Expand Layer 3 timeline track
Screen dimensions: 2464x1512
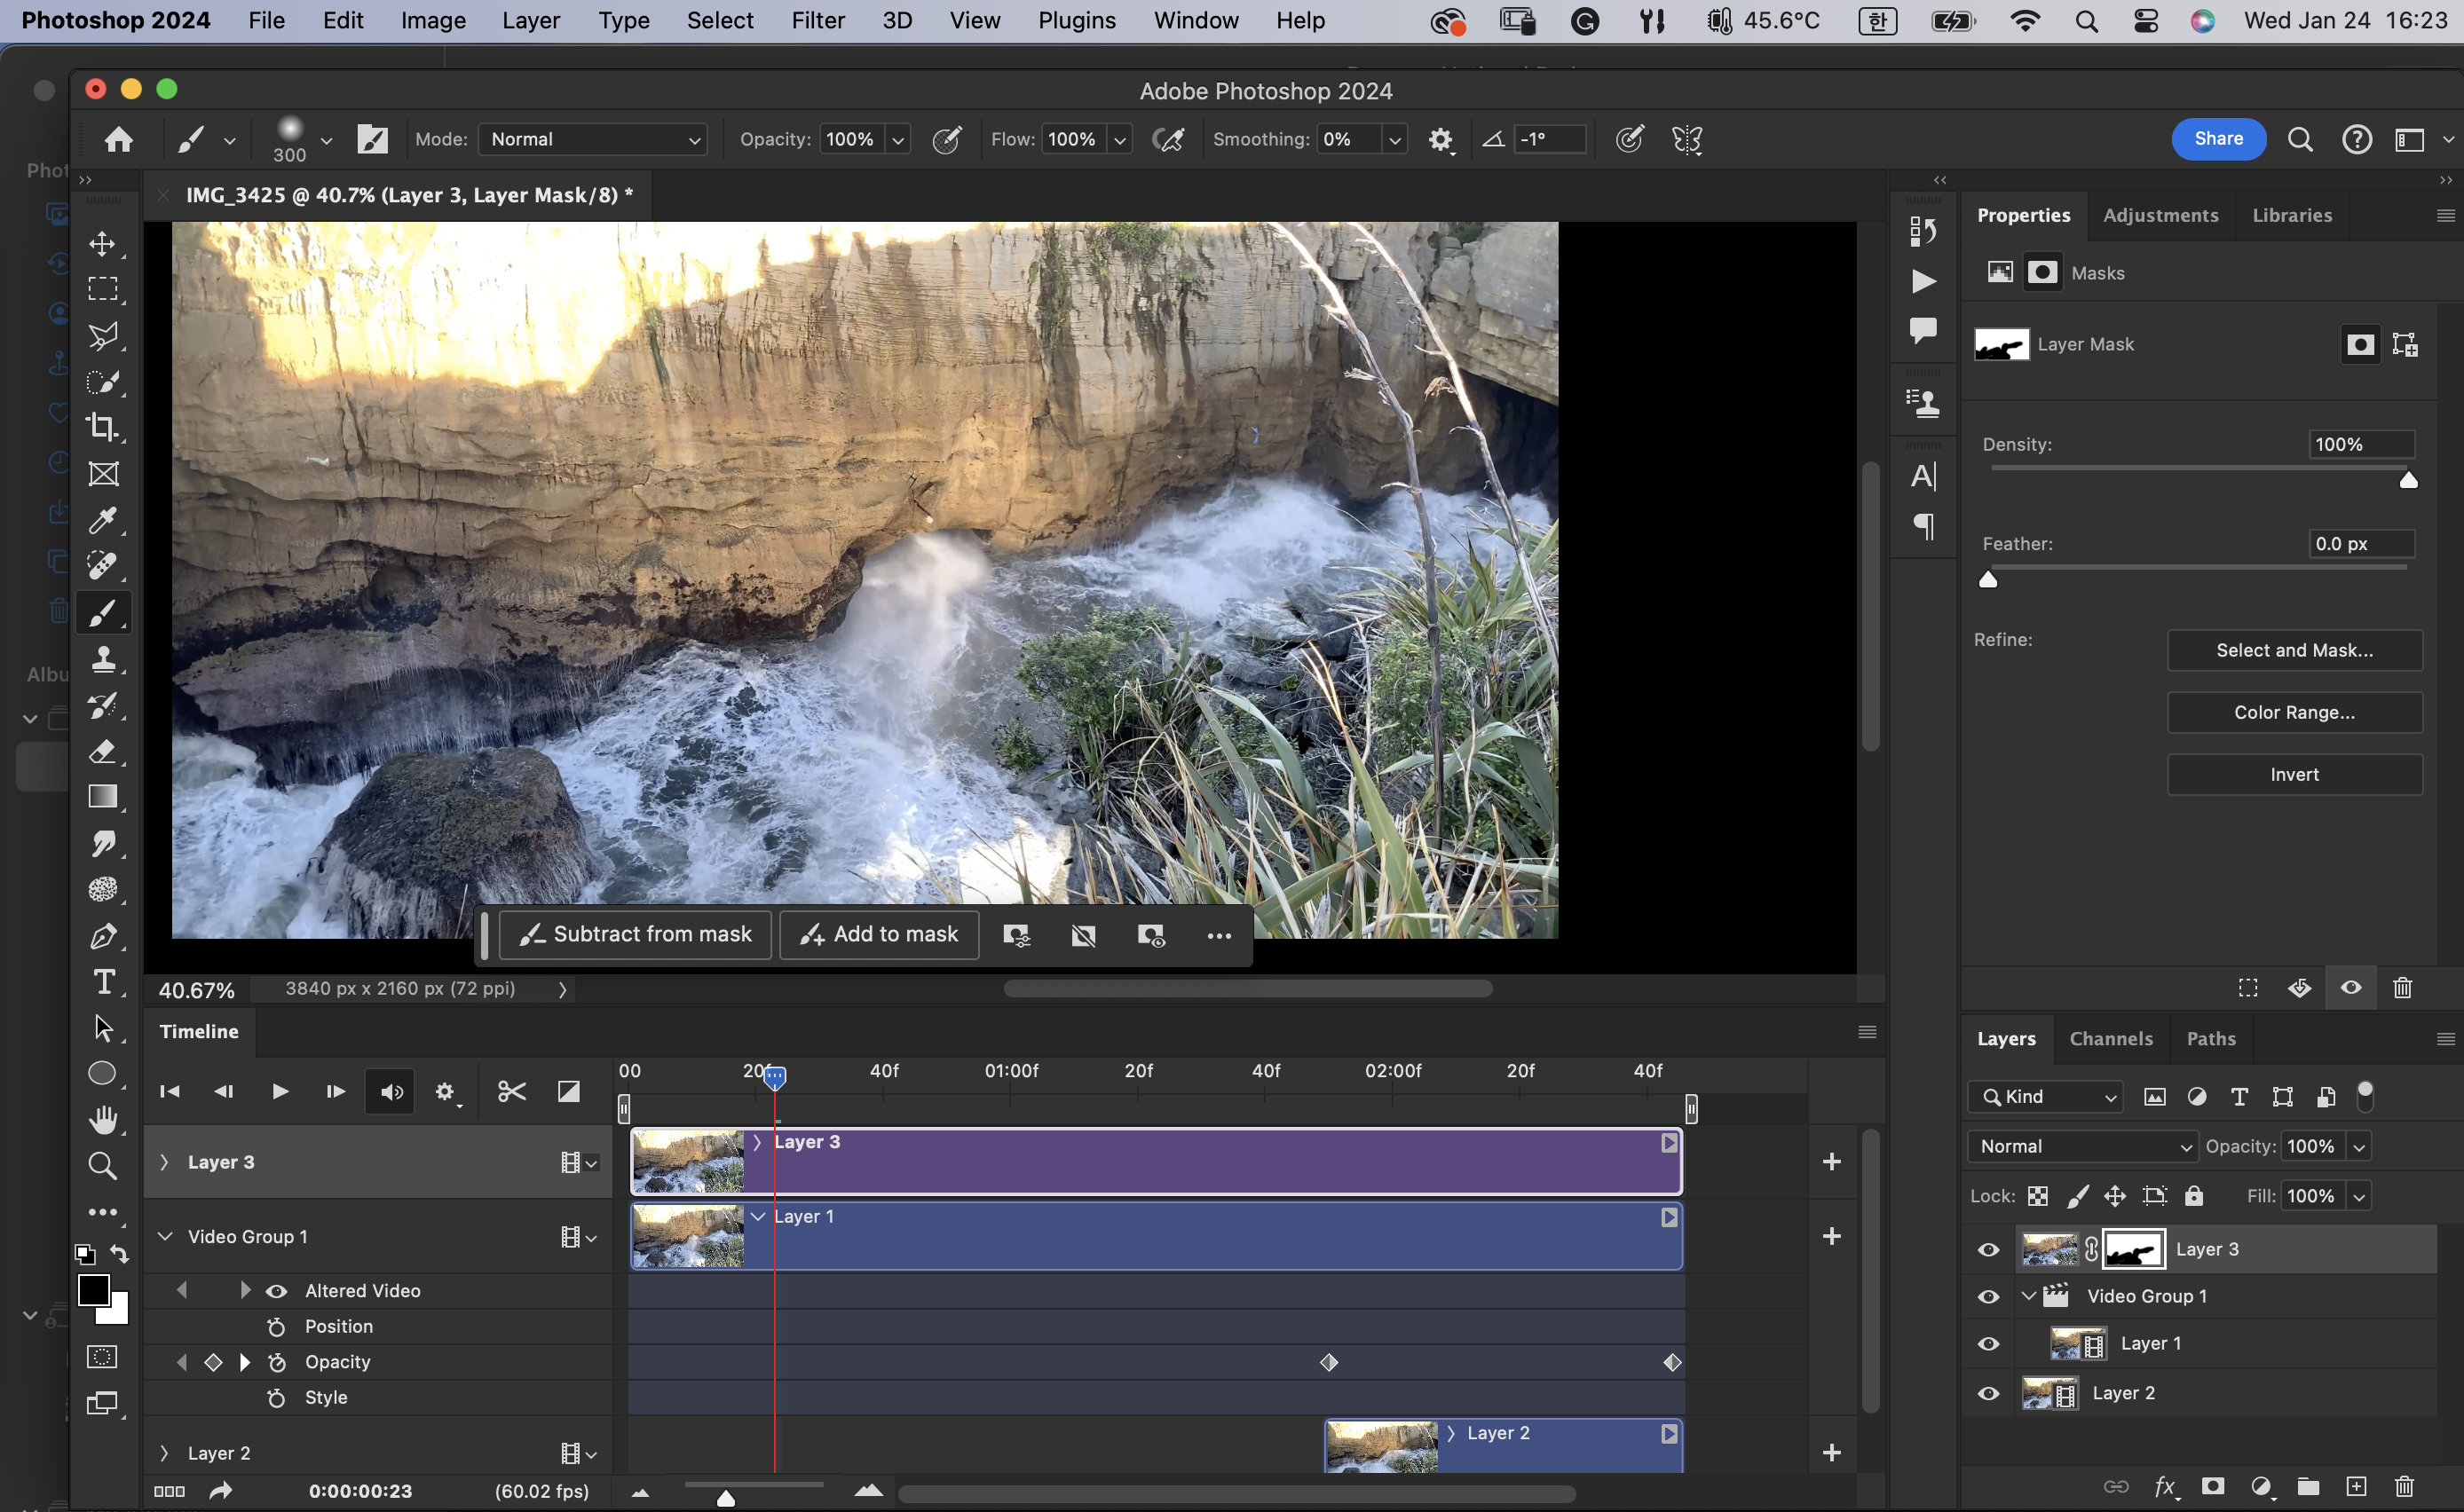pos(165,1162)
